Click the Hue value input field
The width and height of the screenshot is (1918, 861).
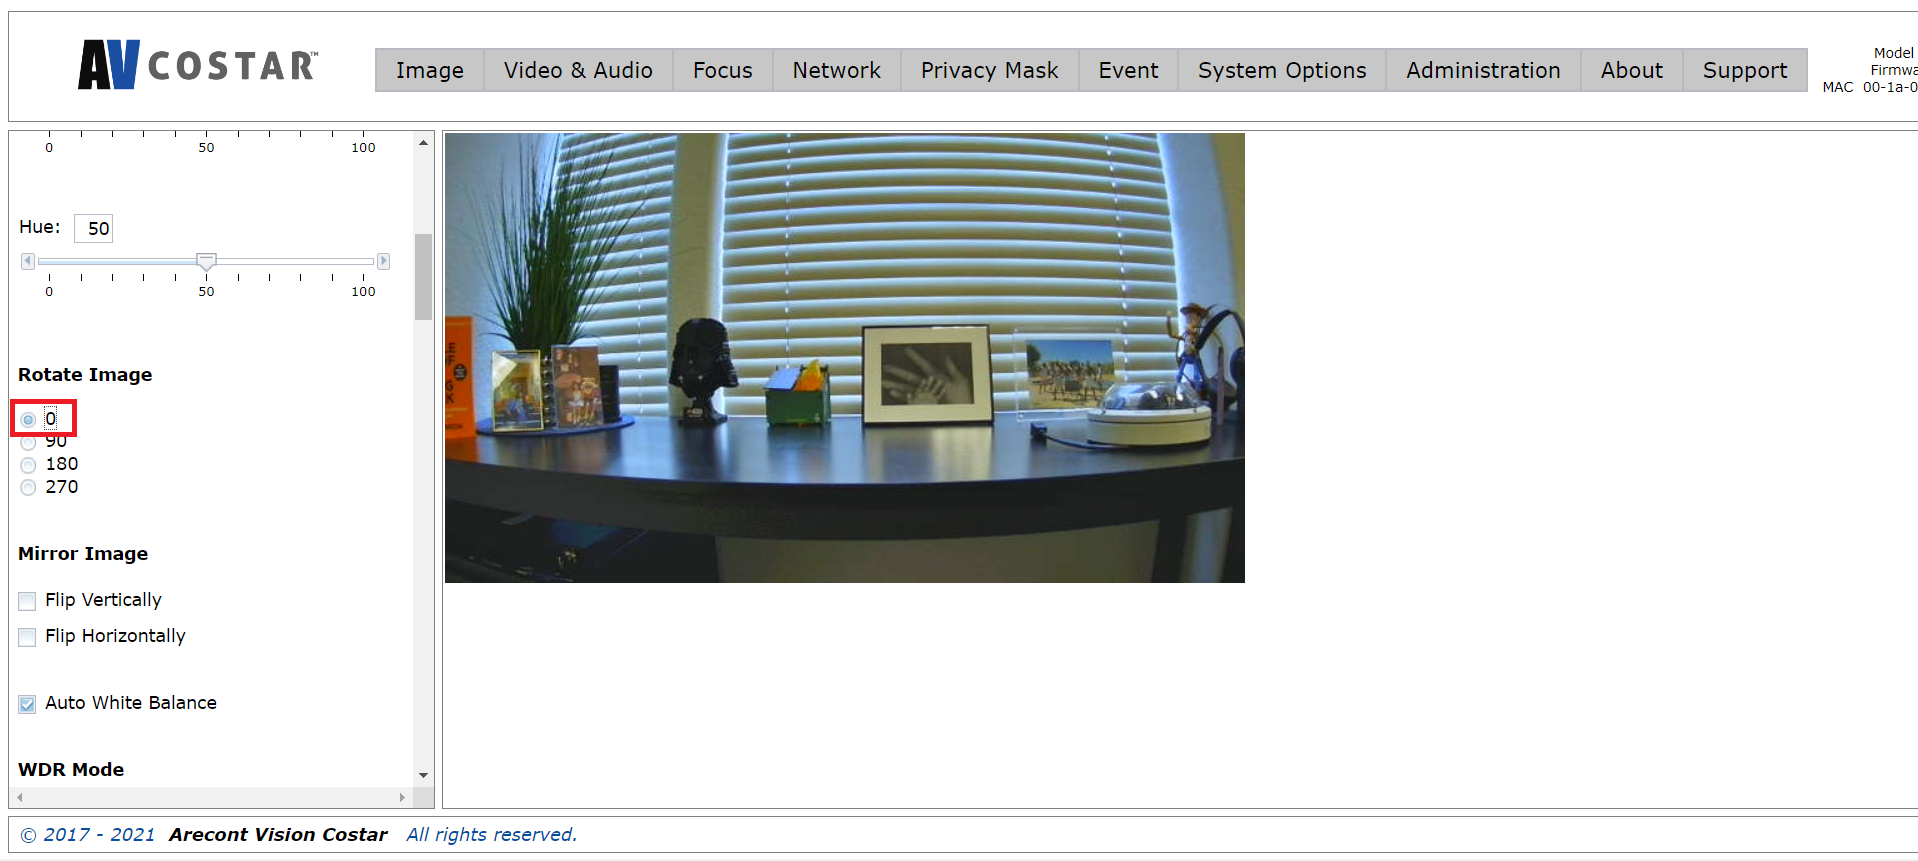tap(93, 228)
